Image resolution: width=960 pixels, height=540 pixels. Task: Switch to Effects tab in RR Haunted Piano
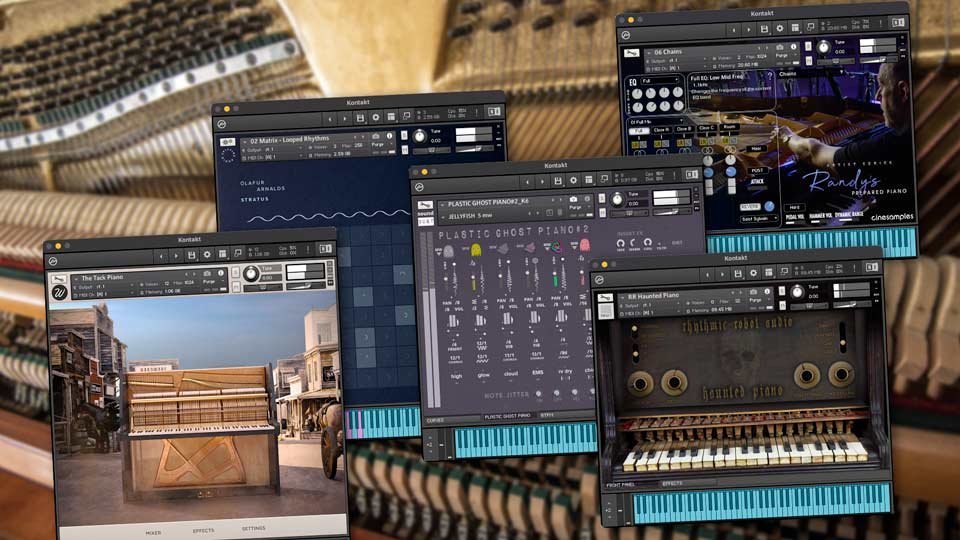tap(672, 483)
